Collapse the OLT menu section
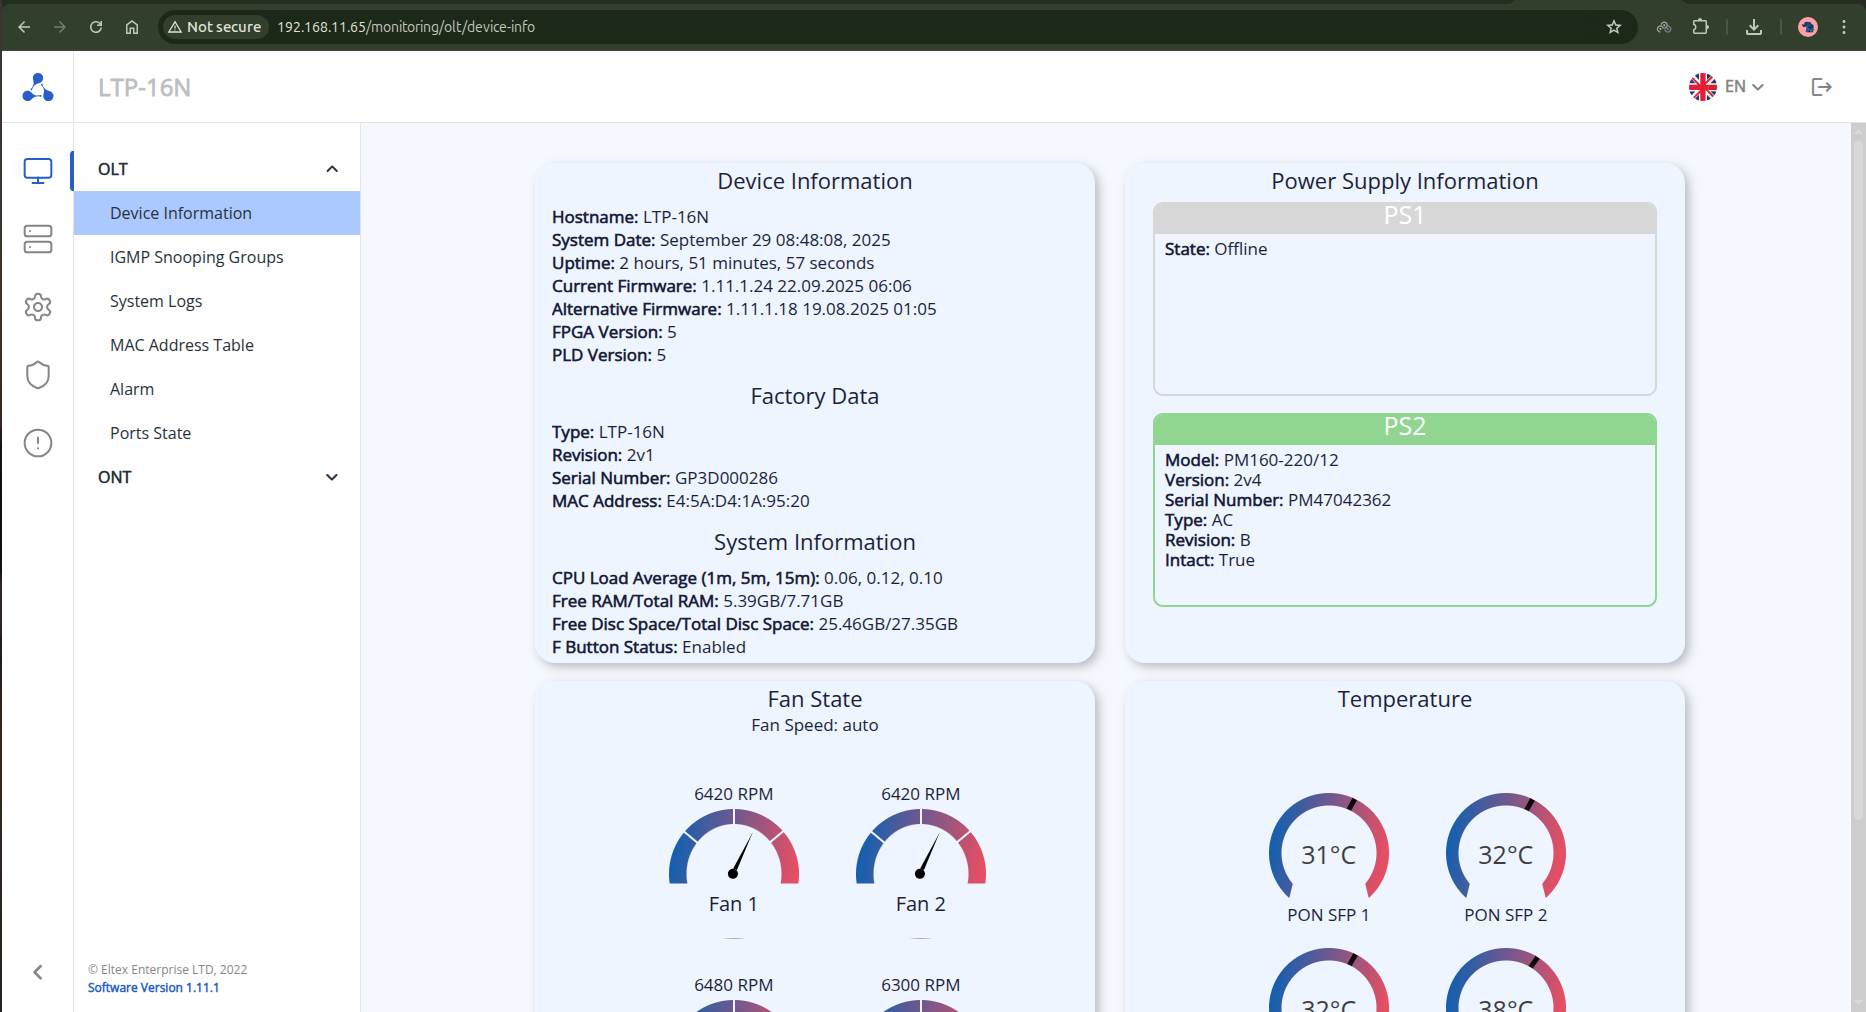This screenshot has width=1866, height=1012. (331, 169)
